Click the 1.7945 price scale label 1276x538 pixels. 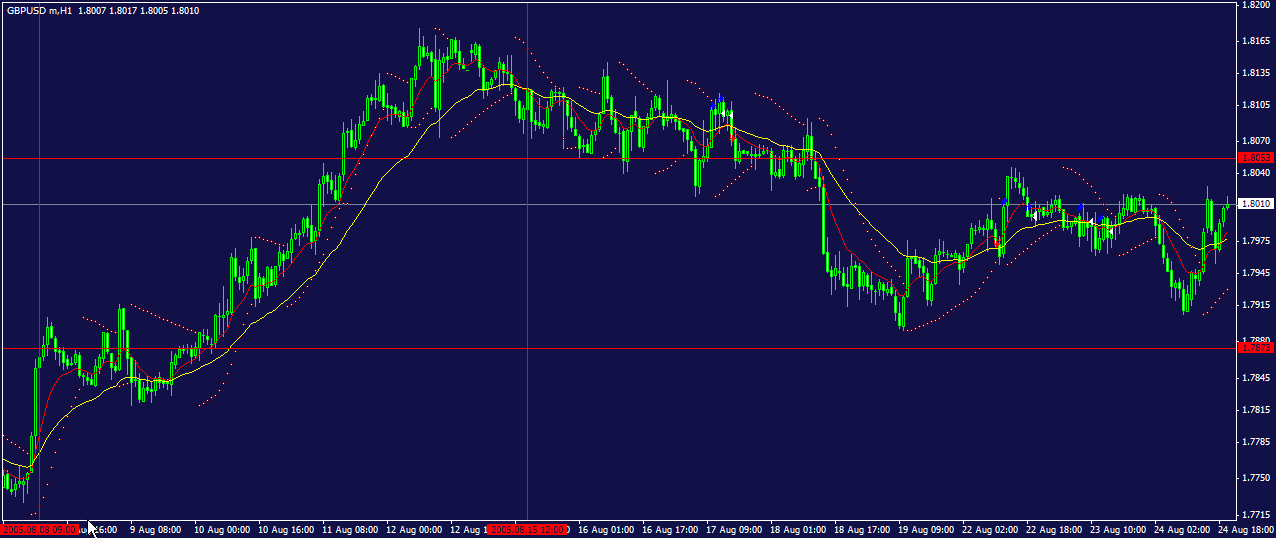tap(1255, 273)
